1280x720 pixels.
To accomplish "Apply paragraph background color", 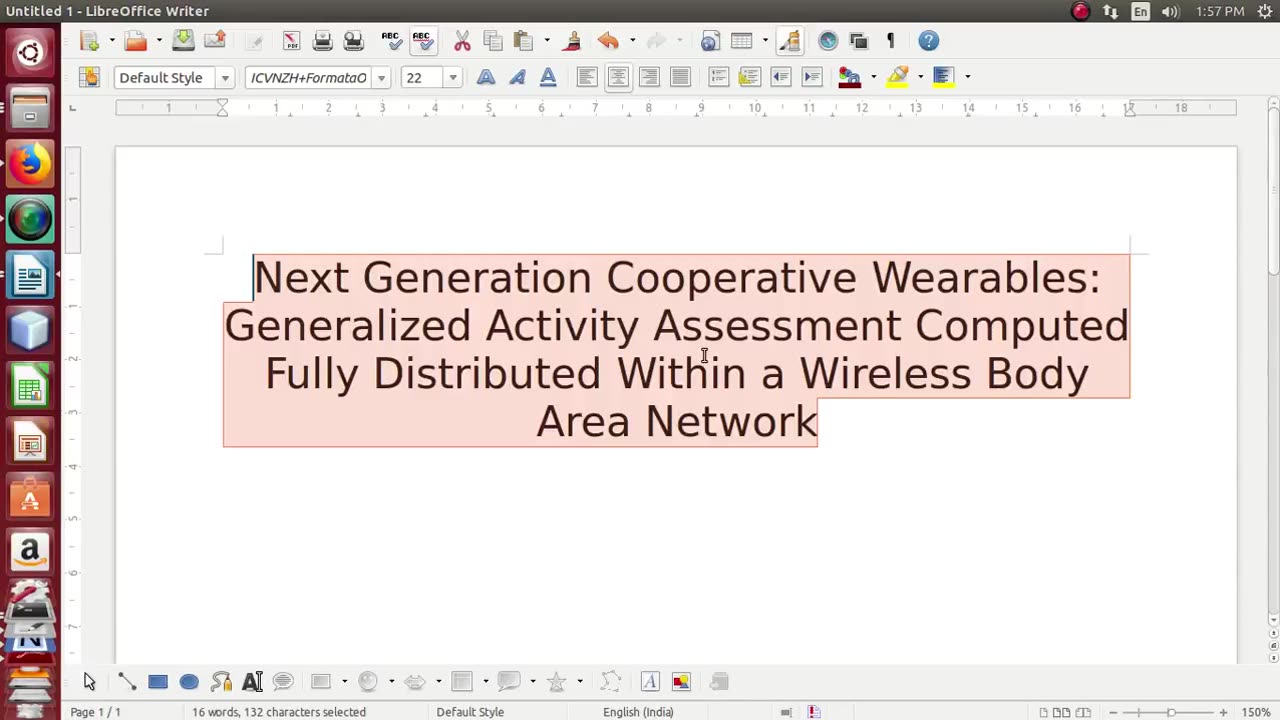I will pos(943,77).
